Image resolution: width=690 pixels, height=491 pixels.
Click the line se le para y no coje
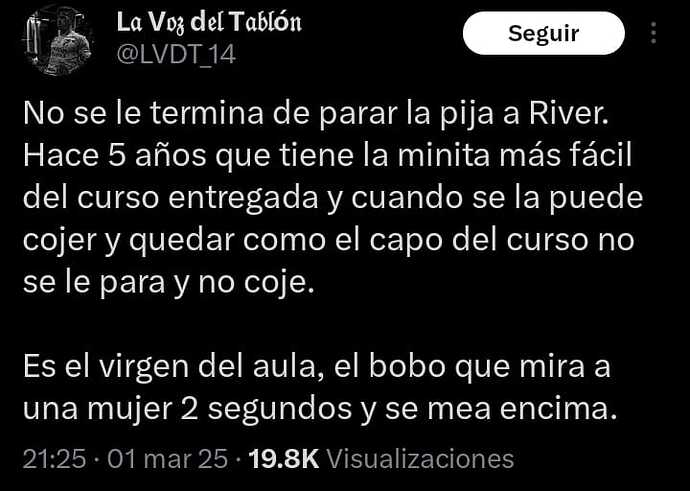tap(169, 282)
